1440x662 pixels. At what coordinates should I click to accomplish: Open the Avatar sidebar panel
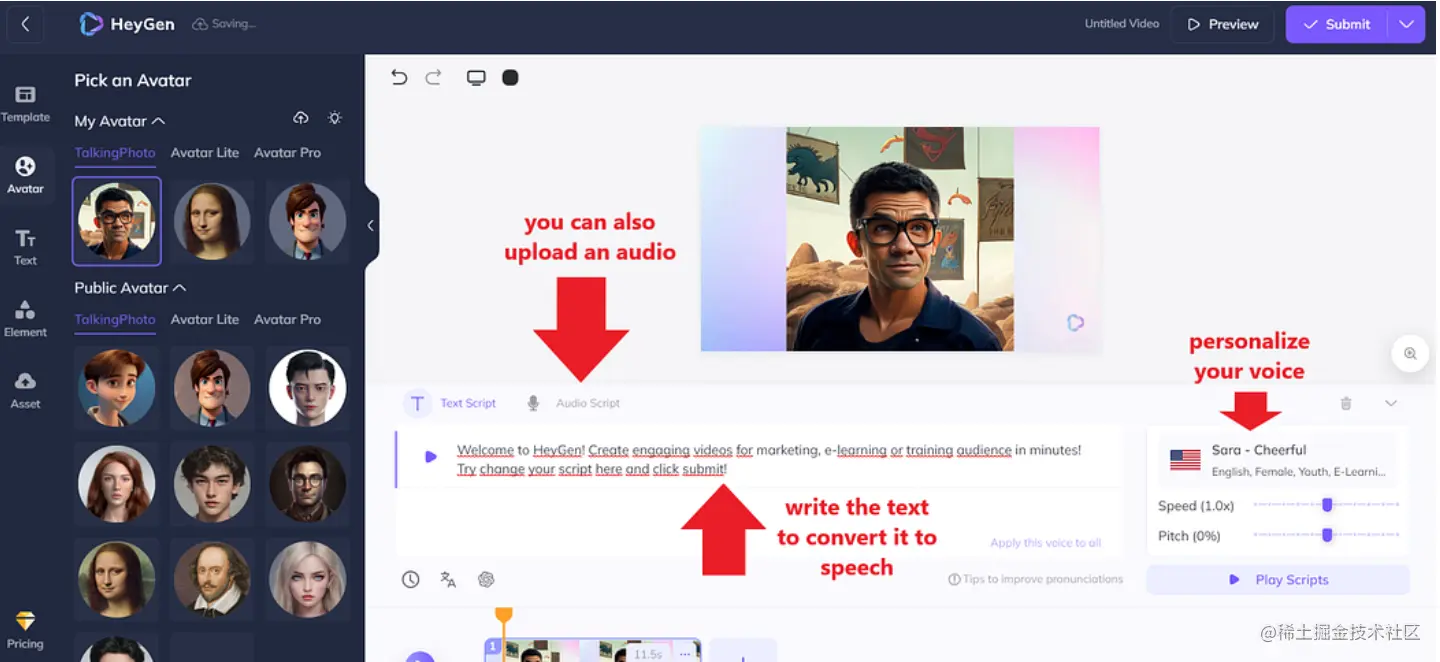coord(26,176)
